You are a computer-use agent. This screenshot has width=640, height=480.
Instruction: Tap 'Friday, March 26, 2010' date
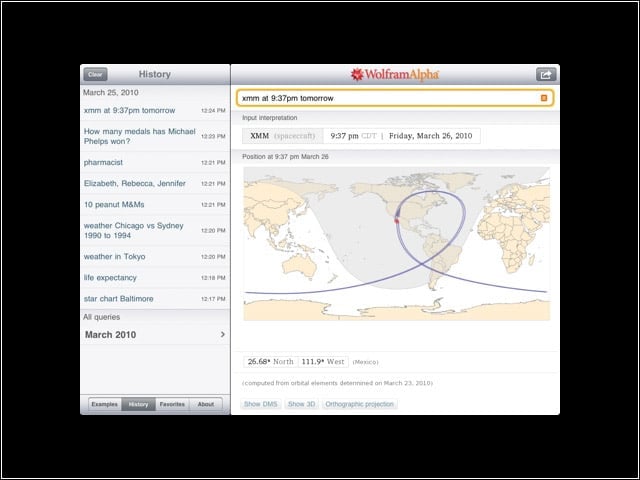pos(431,136)
